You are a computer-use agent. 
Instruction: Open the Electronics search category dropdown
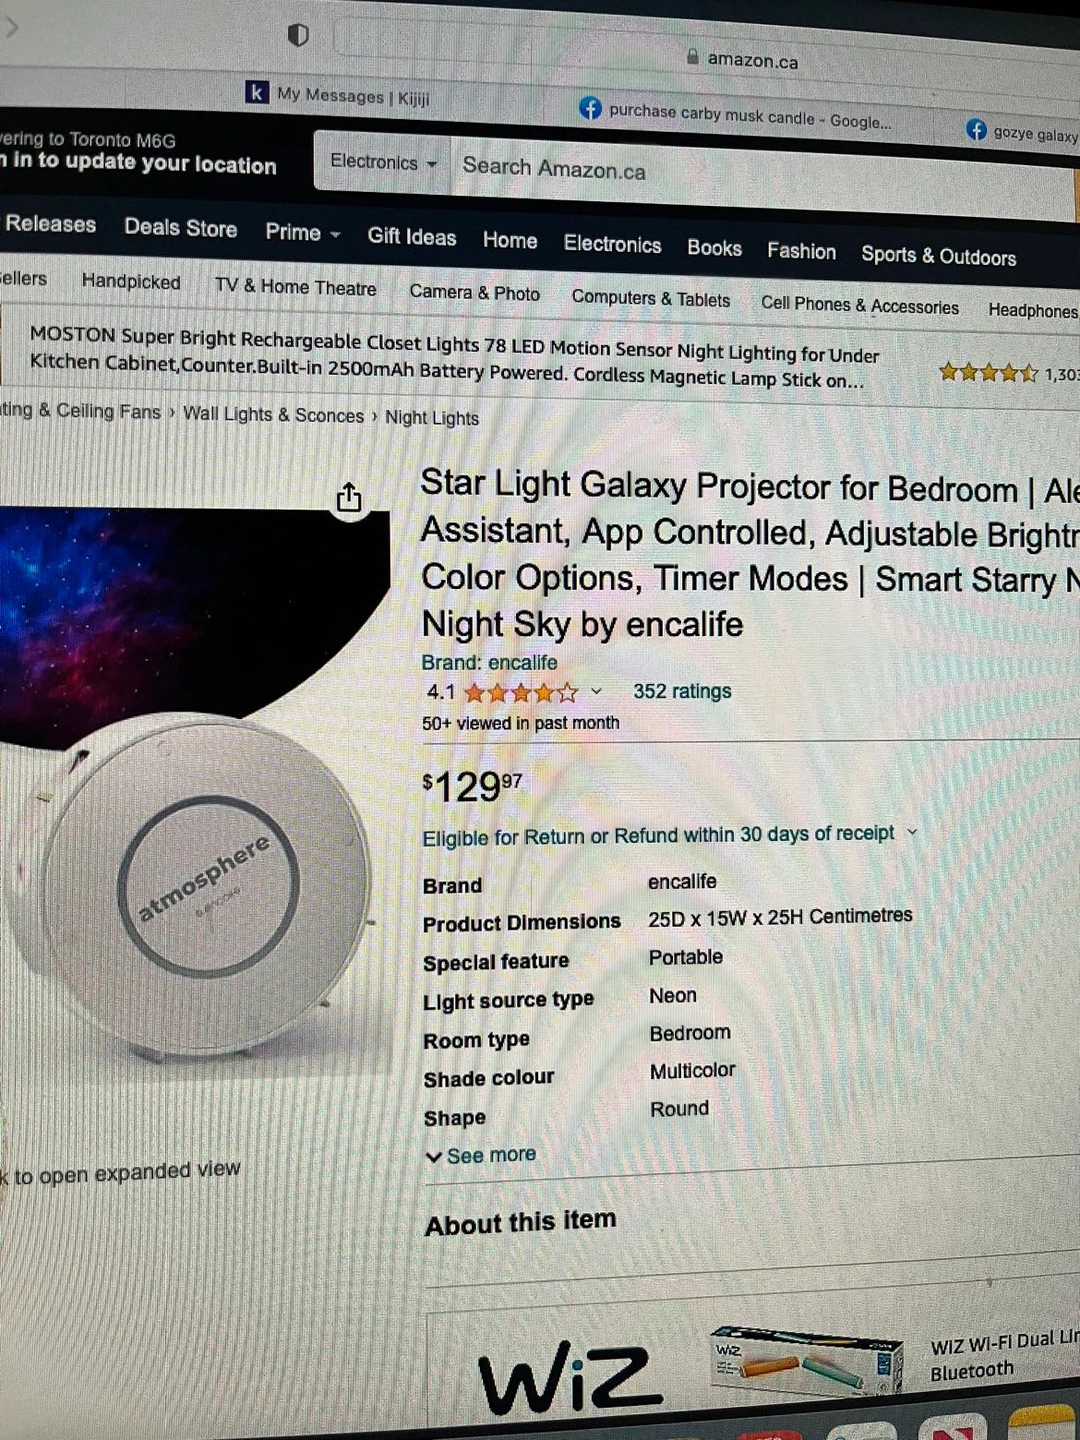point(383,162)
